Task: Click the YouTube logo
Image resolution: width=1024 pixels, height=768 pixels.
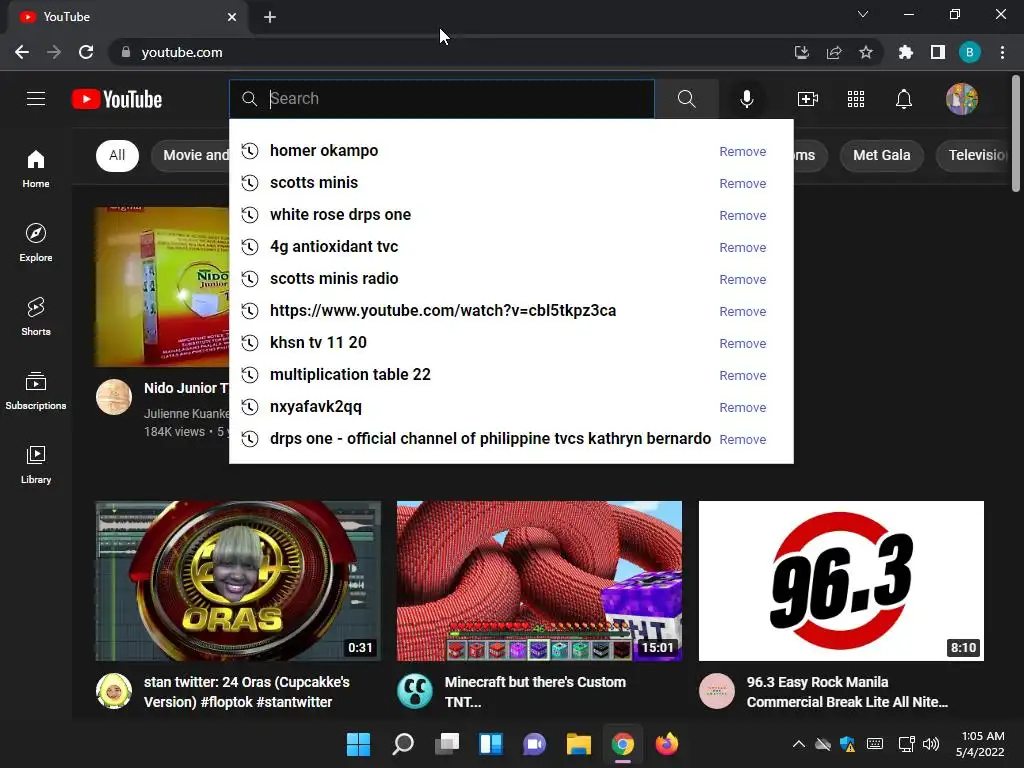Action: pyautogui.click(x=117, y=99)
